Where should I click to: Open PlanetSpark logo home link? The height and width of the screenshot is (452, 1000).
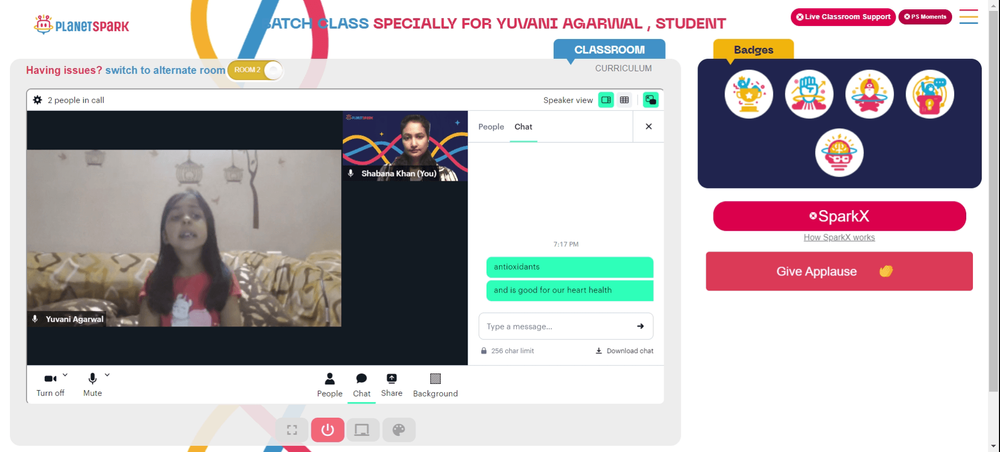(x=81, y=25)
